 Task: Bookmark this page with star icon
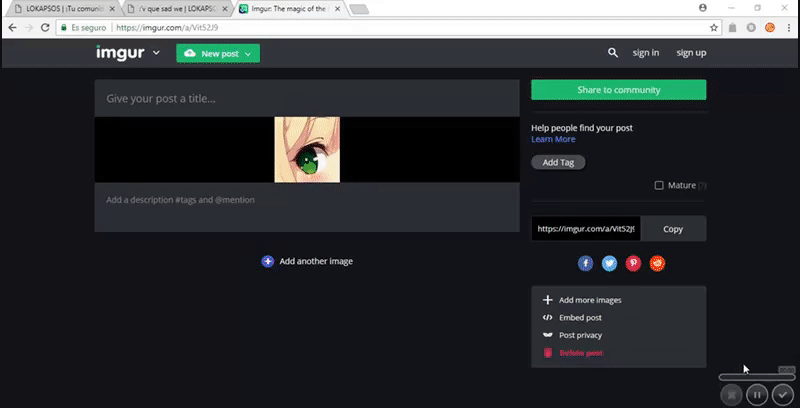(714, 28)
